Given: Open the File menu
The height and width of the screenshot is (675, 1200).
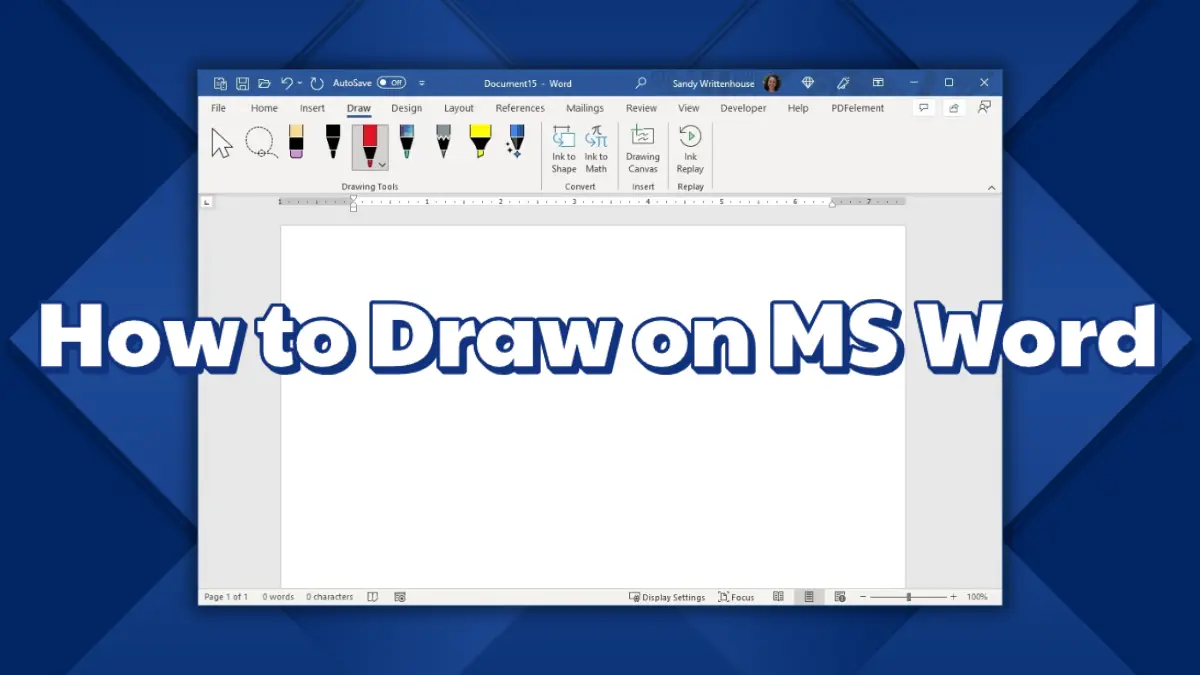Looking at the screenshot, I should click(x=218, y=108).
